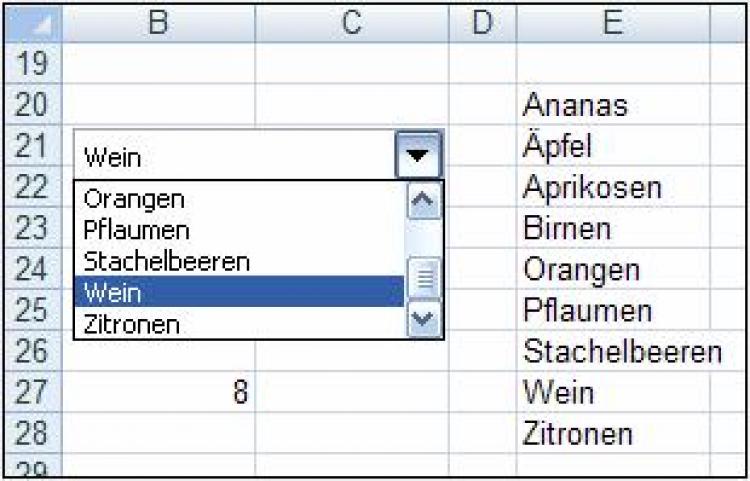The width and height of the screenshot is (750, 481).
Task: Click the list scrollbar down arrow
Action: (x=425, y=320)
